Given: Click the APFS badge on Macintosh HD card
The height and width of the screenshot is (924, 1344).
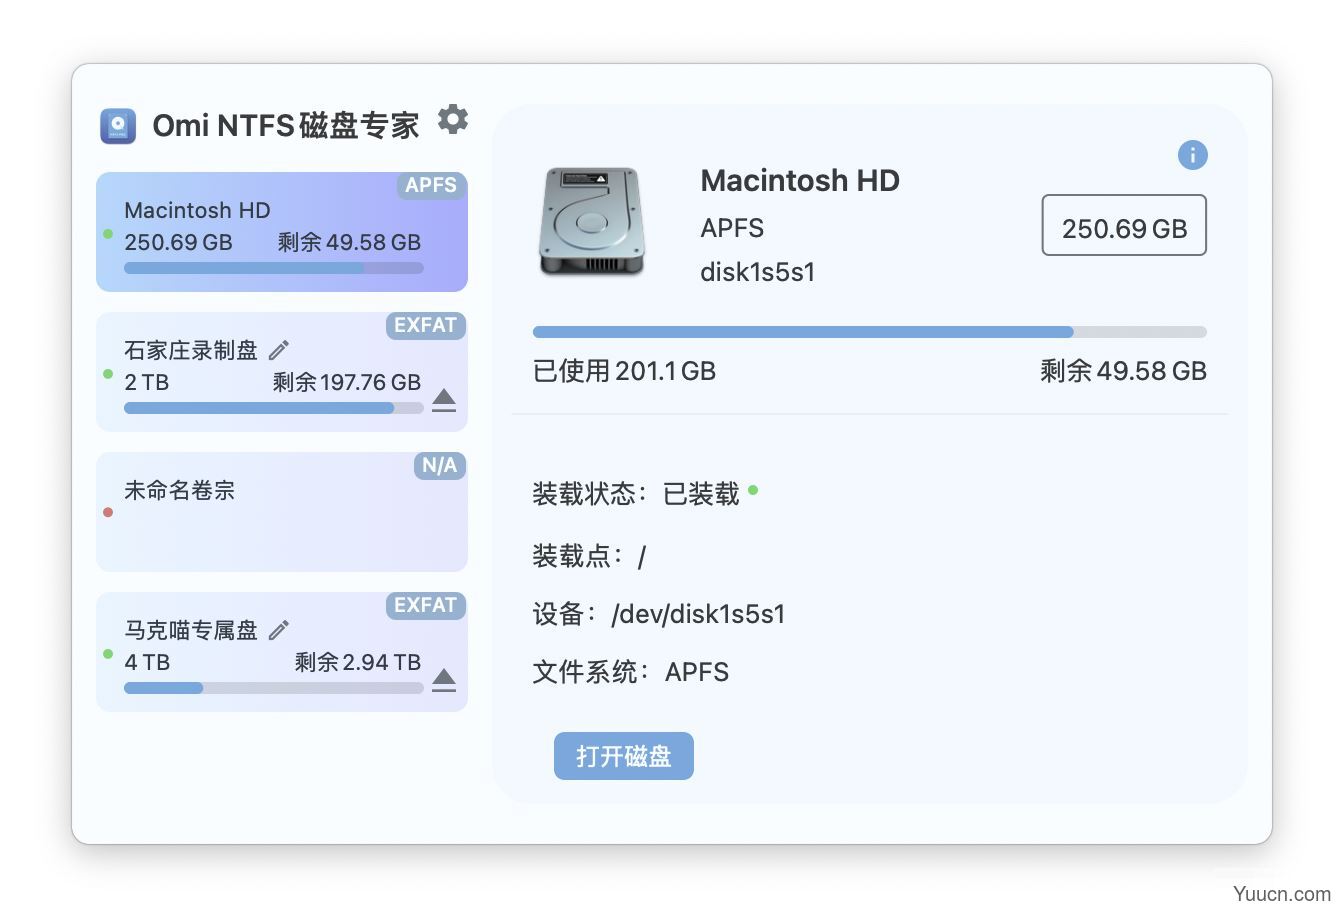Looking at the screenshot, I should tap(431, 185).
